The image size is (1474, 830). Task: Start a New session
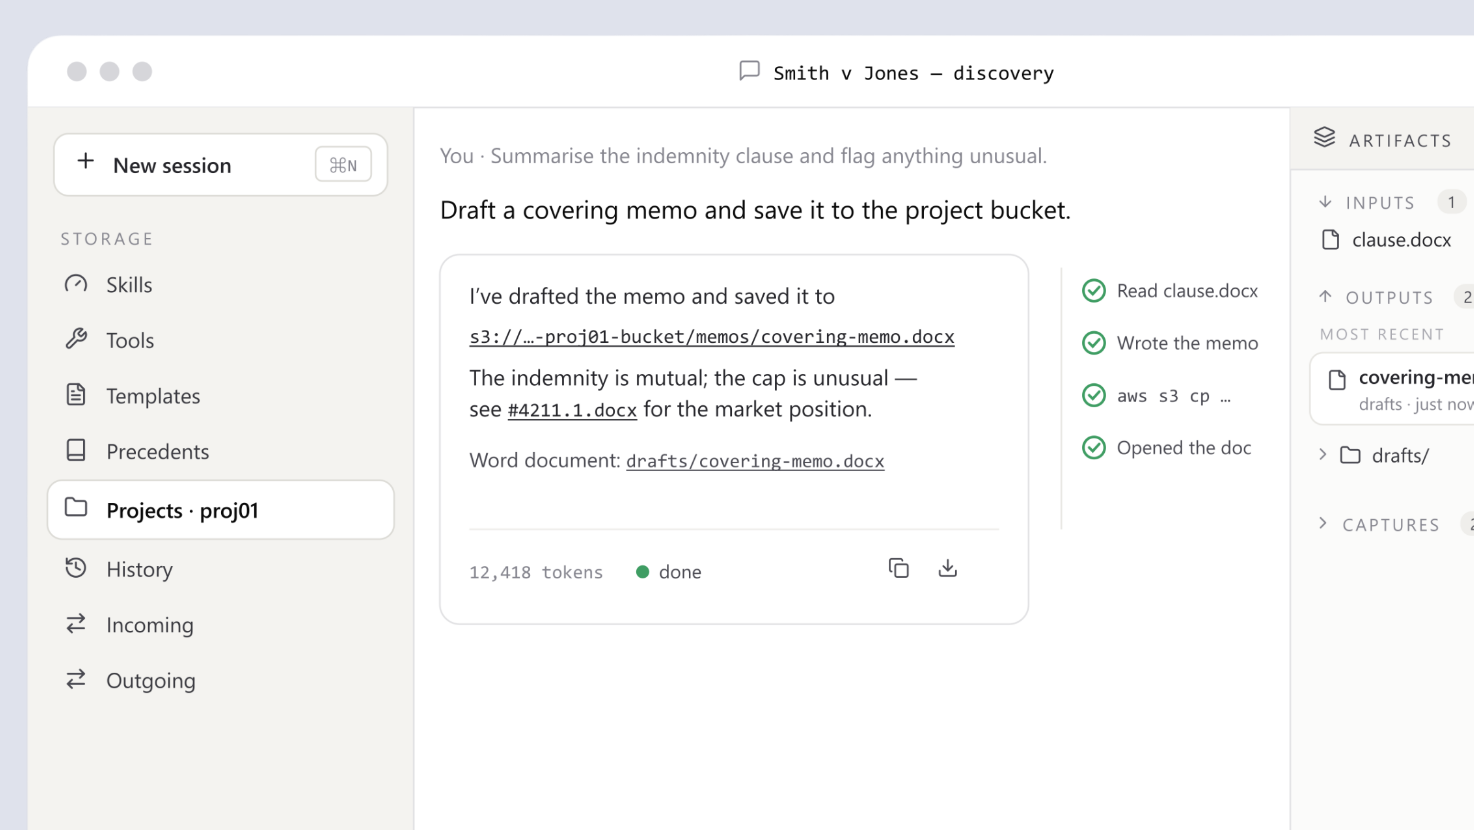pyautogui.click(x=221, y=164)
